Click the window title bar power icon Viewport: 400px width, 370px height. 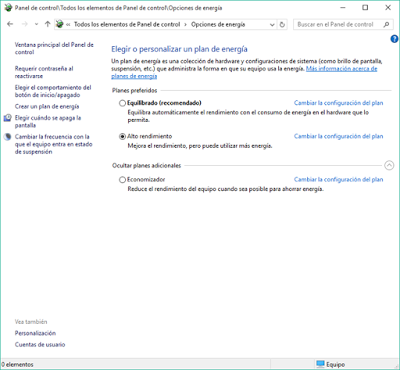coord(8,8)
